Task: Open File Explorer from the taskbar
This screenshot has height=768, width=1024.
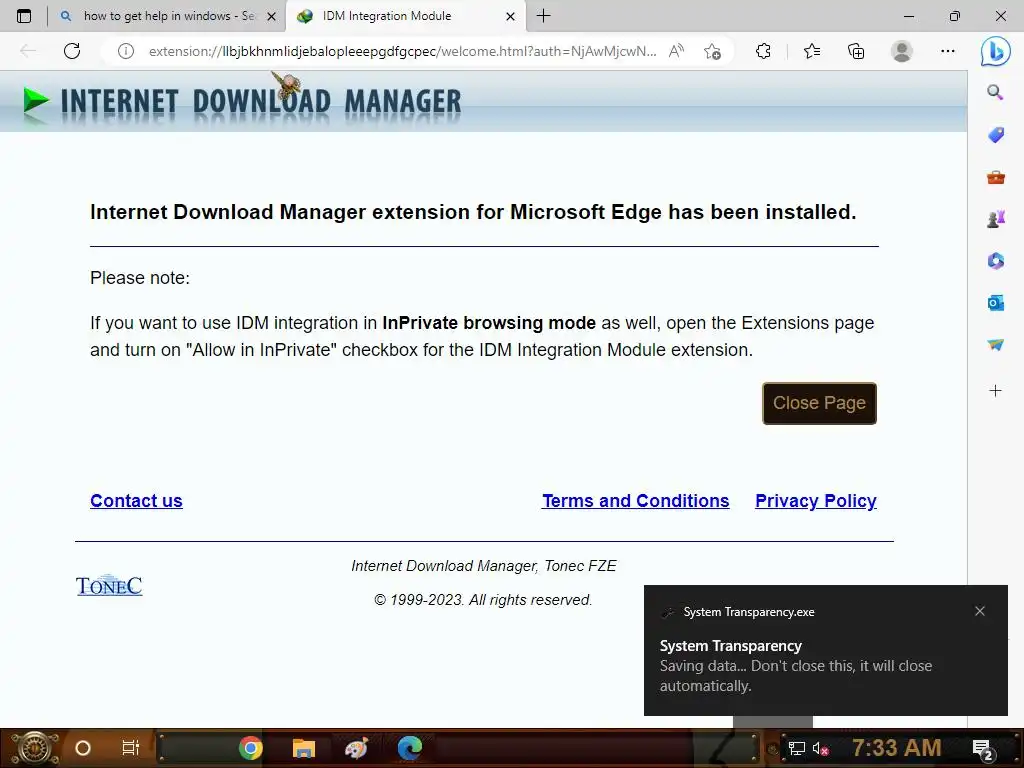Action: pyautogui.click(x=304, y=748)
